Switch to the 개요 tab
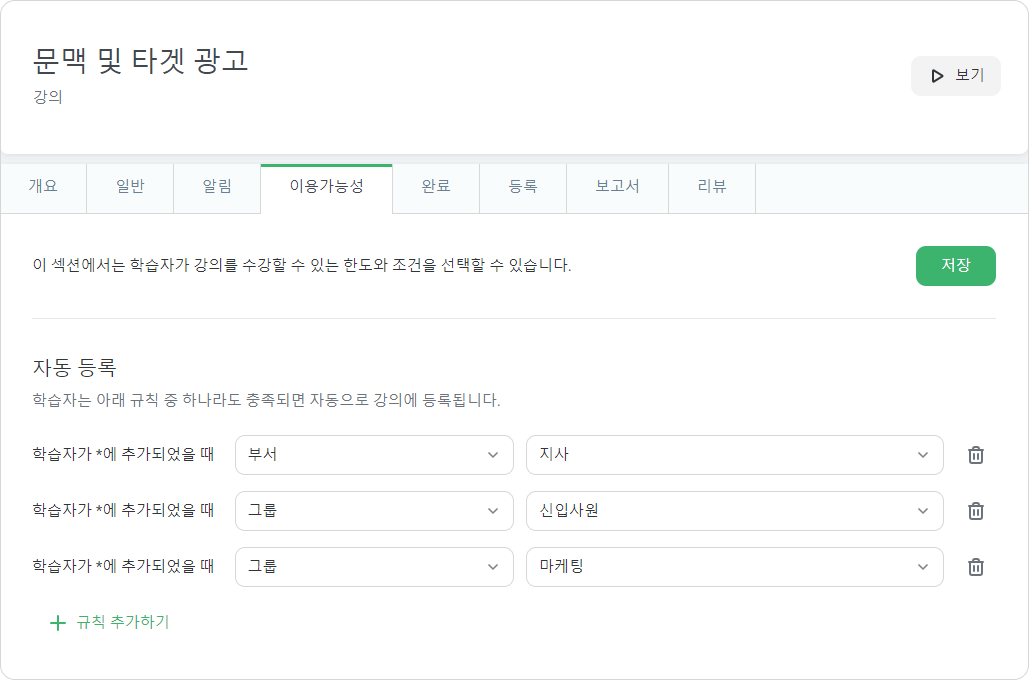1029x680 pixels. (43, 188)
